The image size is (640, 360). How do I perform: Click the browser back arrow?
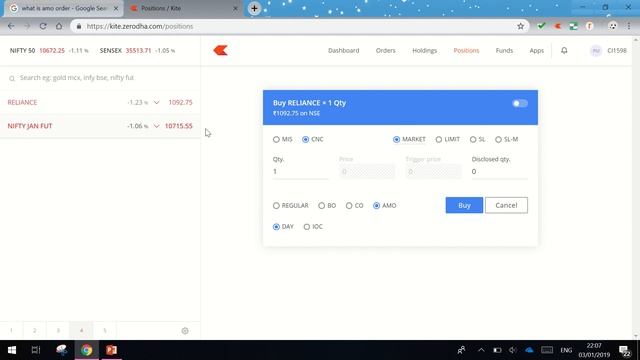point(11,26)
